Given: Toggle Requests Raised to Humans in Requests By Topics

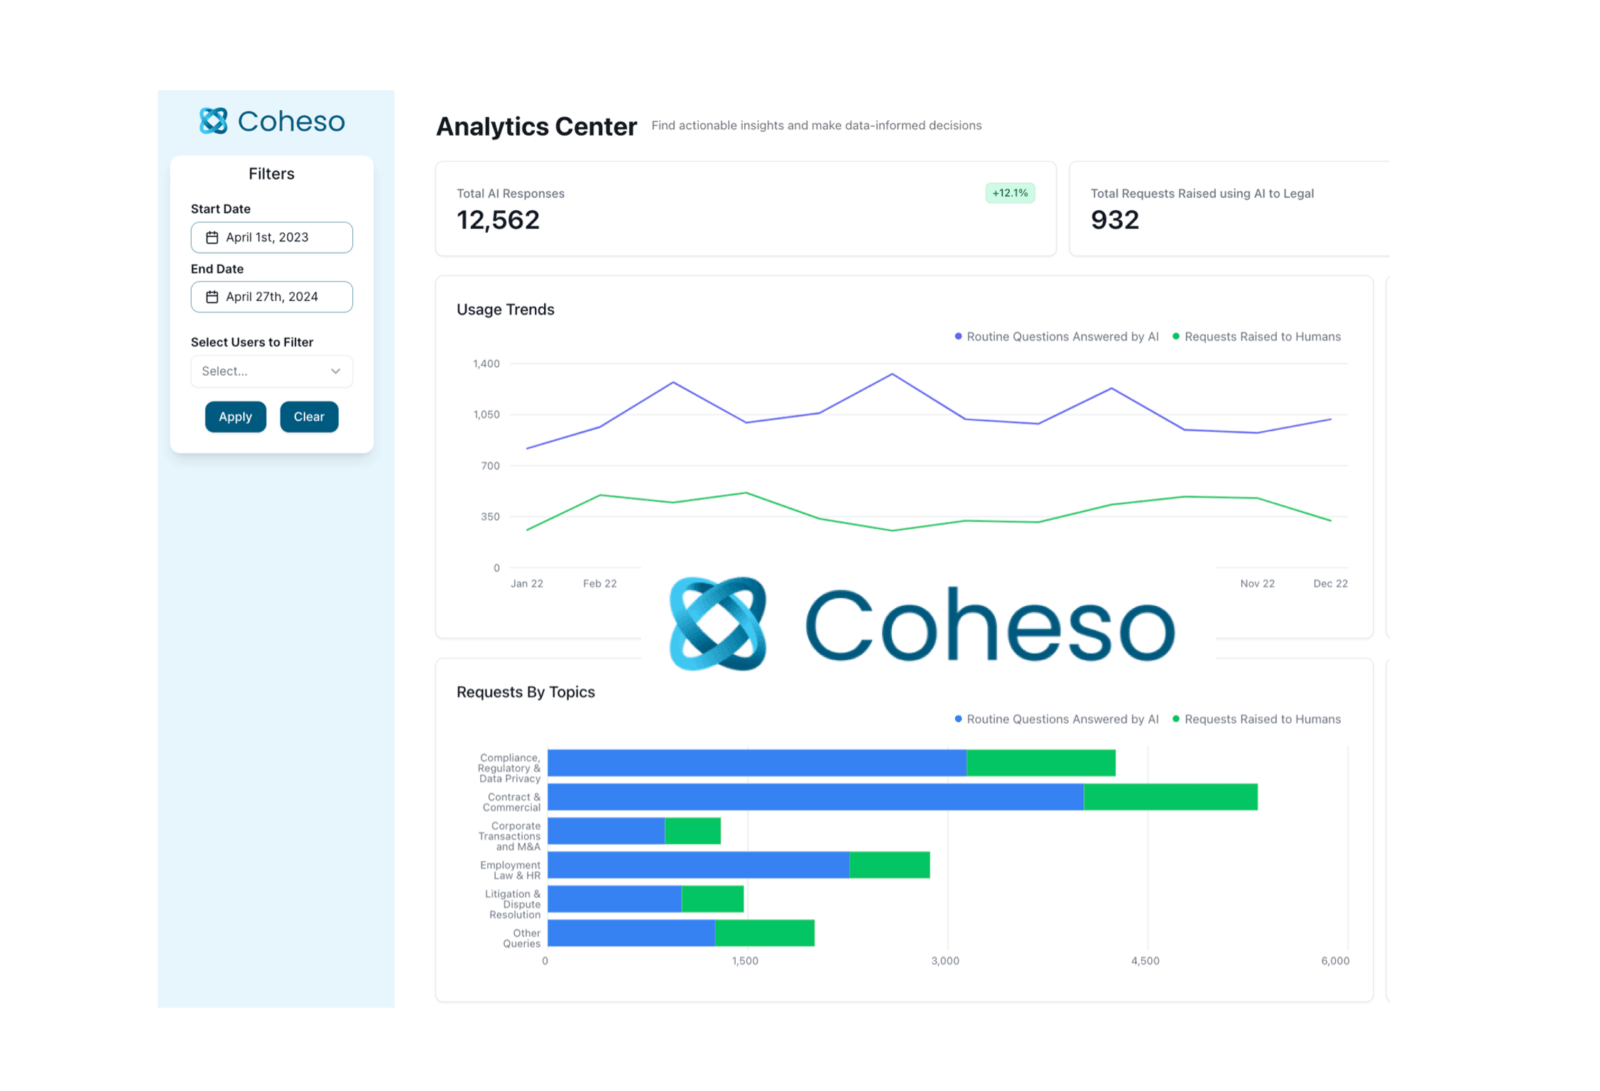Looking at the screenshot, I should tap(1262, 718).
